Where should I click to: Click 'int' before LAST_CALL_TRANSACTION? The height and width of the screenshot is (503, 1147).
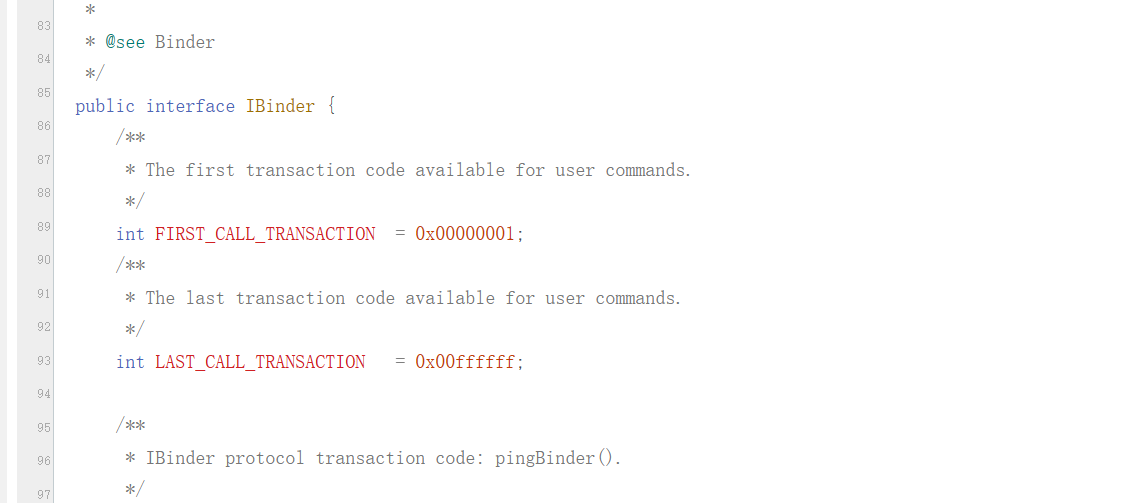(x=130, y=362)
